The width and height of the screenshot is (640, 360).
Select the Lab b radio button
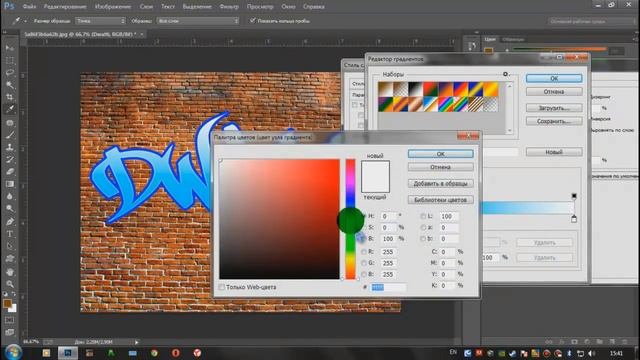pos(423,239)
